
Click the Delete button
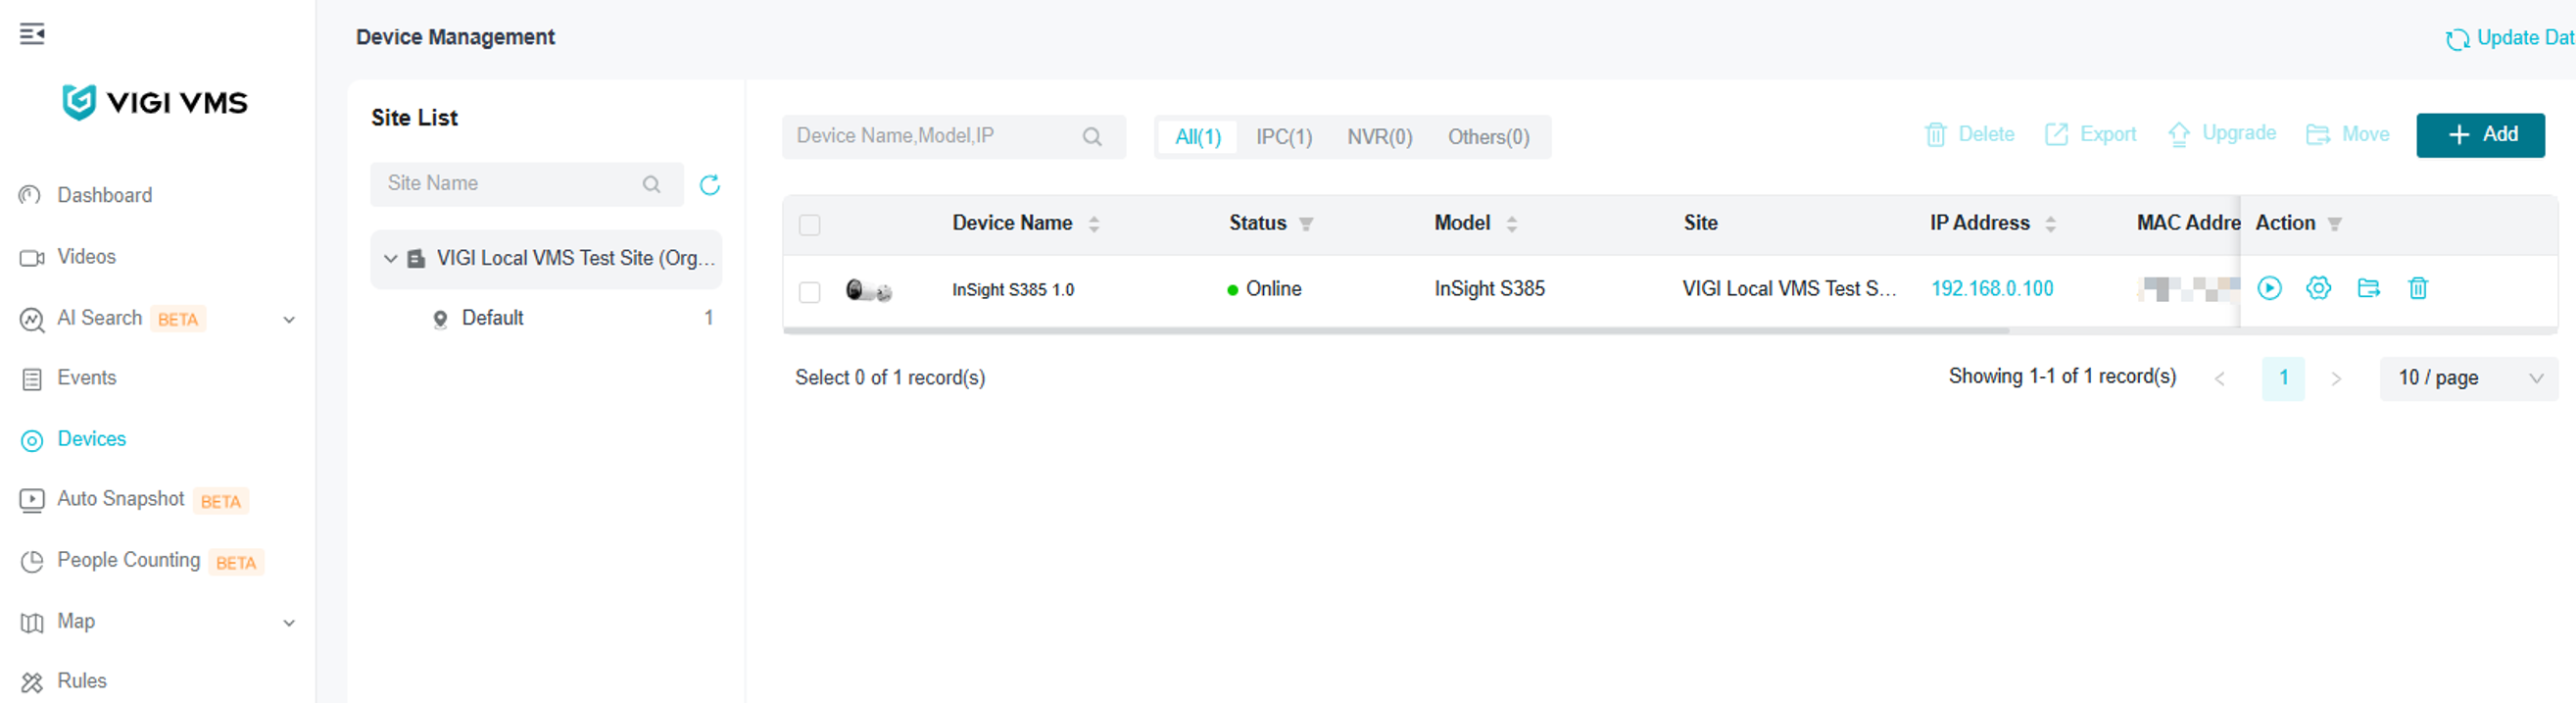tap(1970, 134)
